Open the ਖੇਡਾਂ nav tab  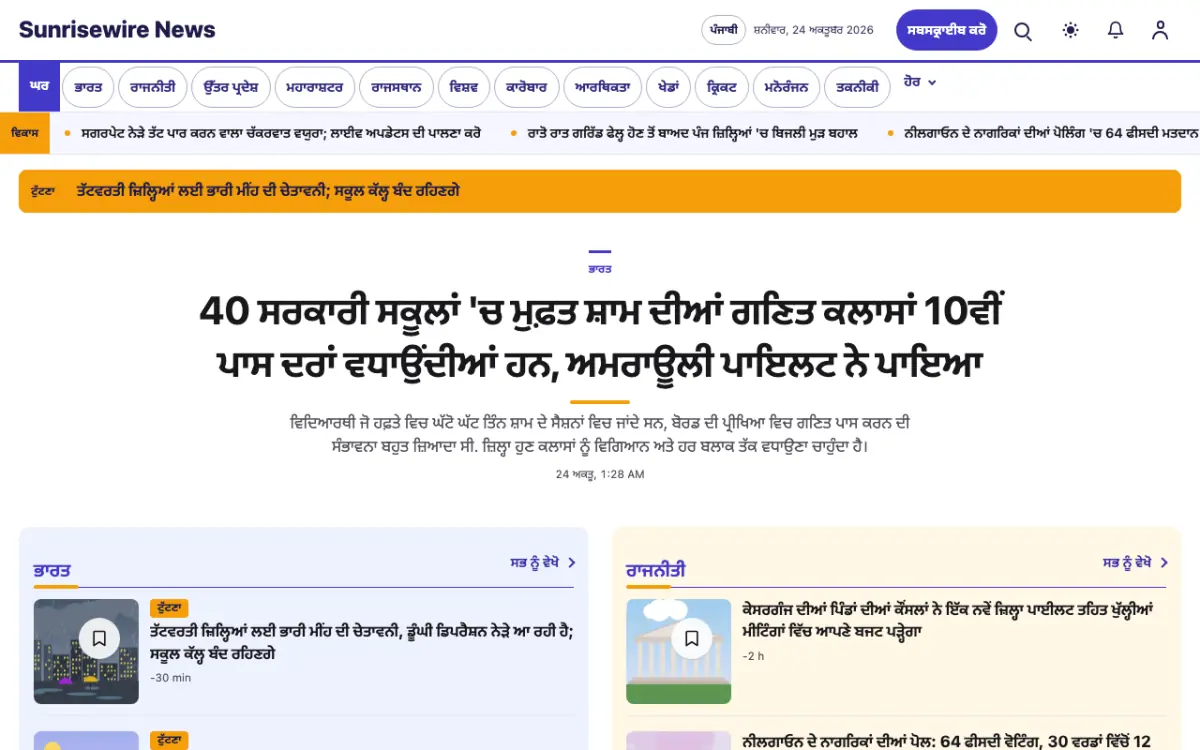pyautogui.click(x=668, y=87)
